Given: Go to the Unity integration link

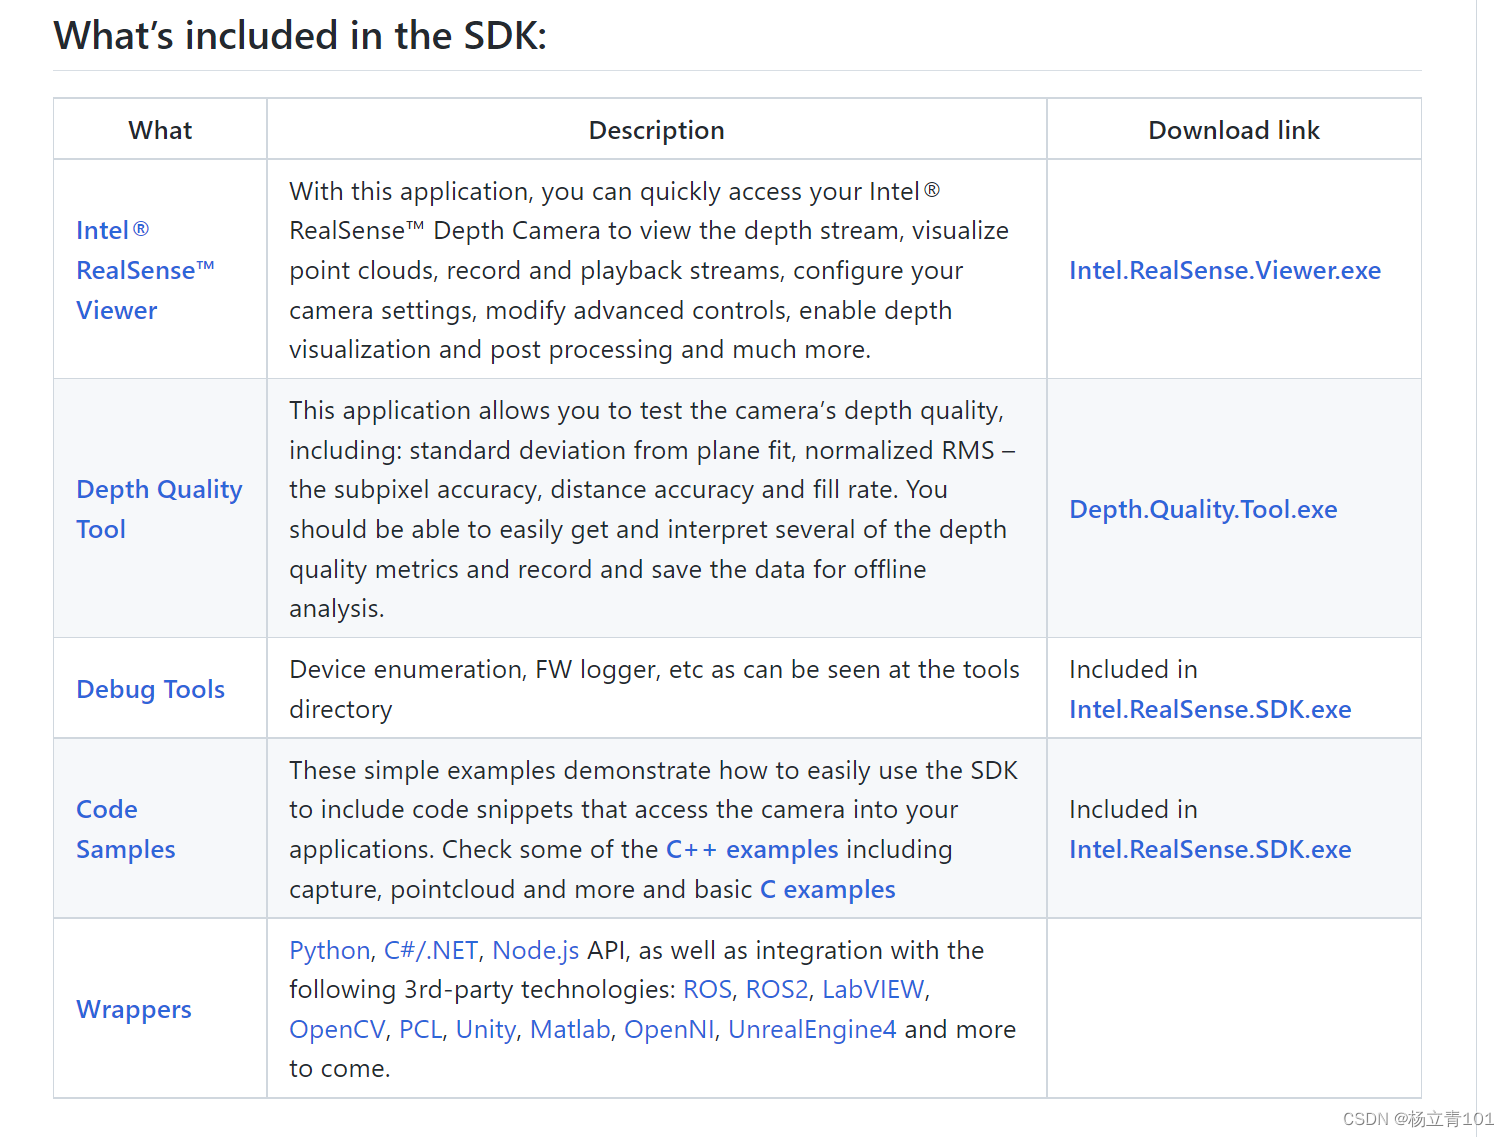Looking at the screenshot, I should click(485, 1029).
